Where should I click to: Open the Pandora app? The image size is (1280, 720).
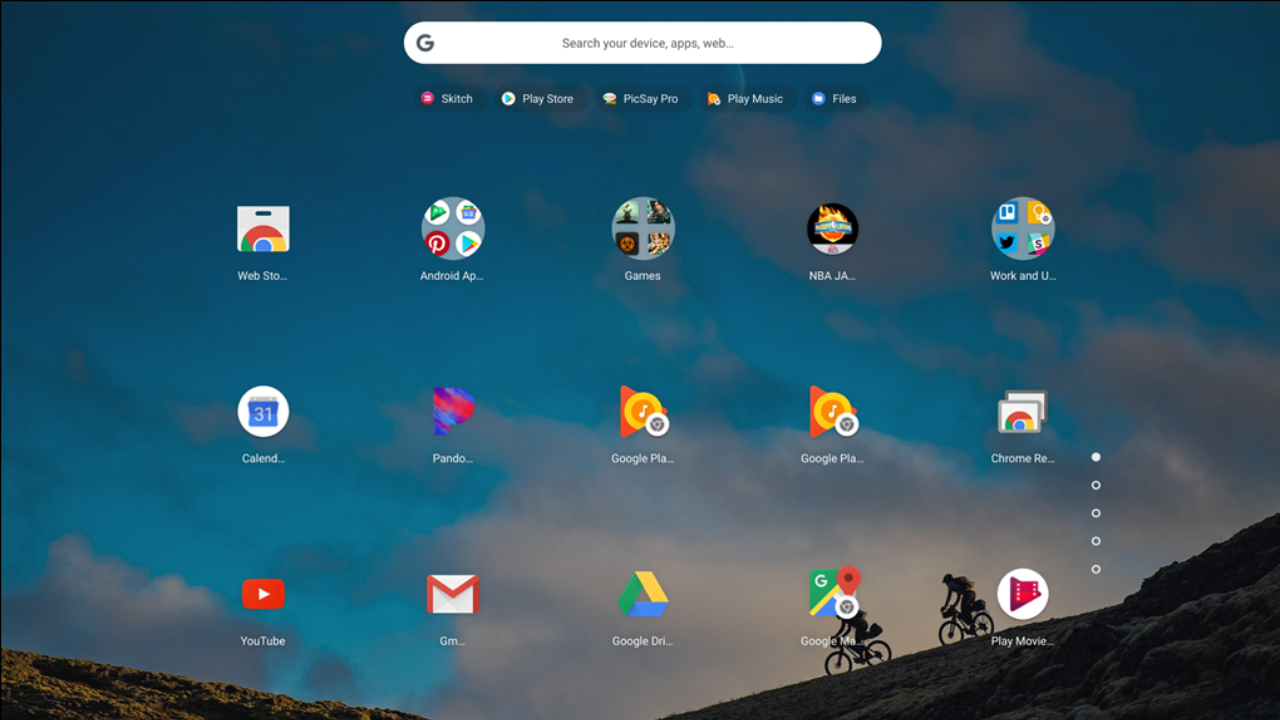pos(453,411)
